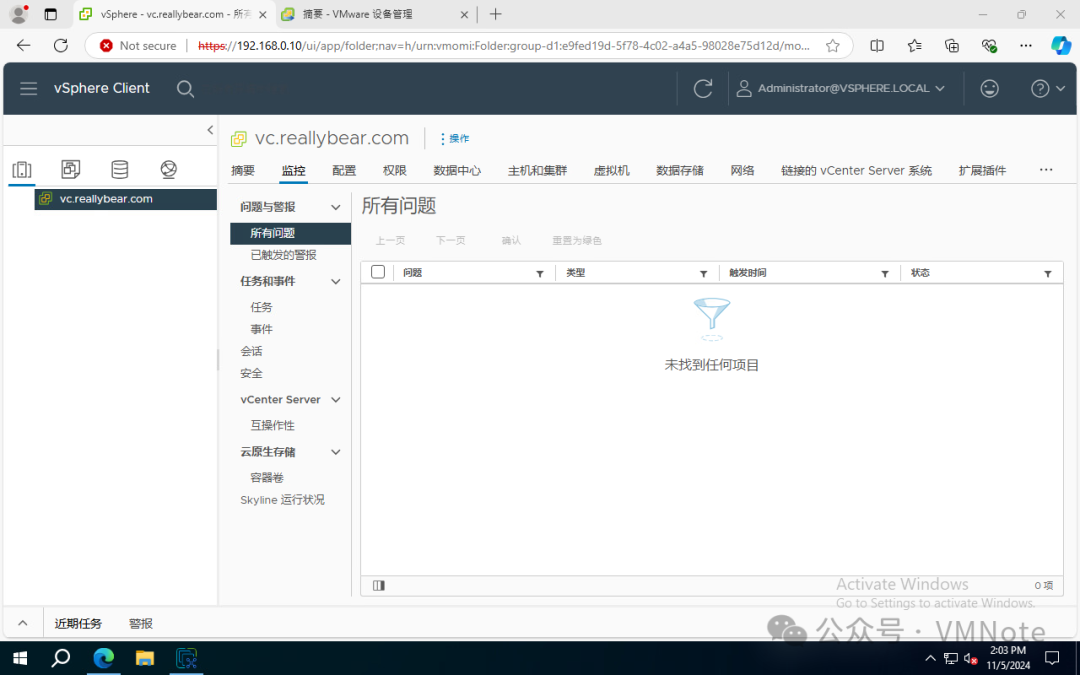The height and width of the screenshot is (675, 1080).
Task: Select Storage inventory icon
Action: pyautogui.click(x=120, y=169)
